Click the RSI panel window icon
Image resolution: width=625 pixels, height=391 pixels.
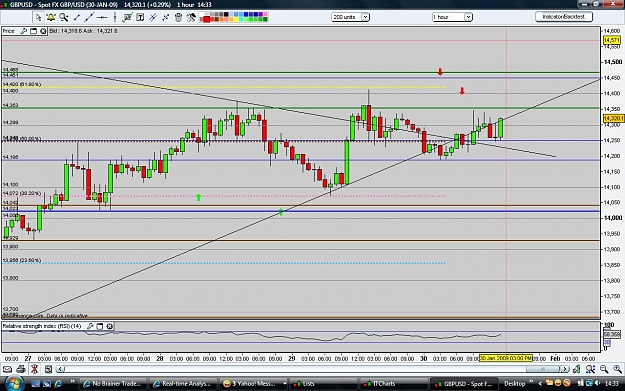click(x=100, y=326)
